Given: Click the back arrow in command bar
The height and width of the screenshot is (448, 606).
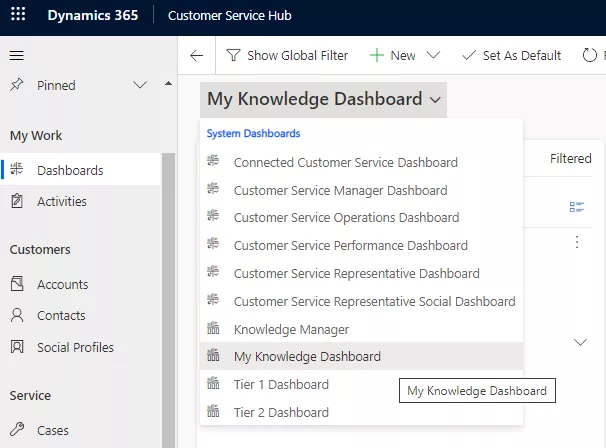Looking at the screenshot, I should tap(196, 56).
